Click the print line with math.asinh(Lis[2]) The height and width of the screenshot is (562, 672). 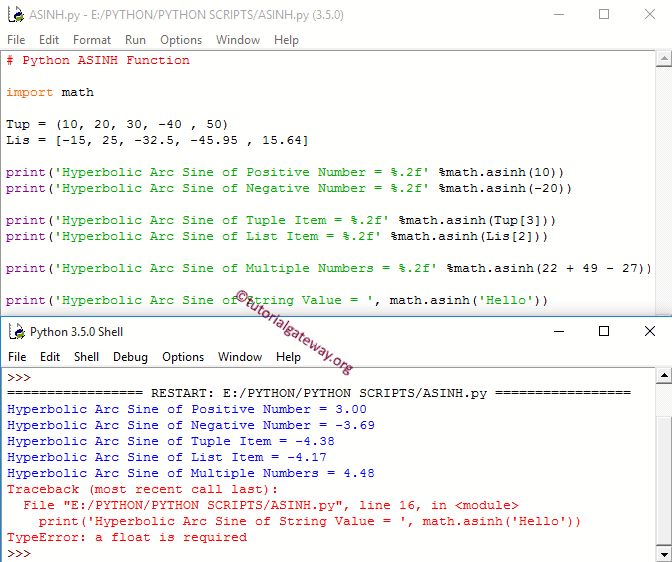pos(277,236)
